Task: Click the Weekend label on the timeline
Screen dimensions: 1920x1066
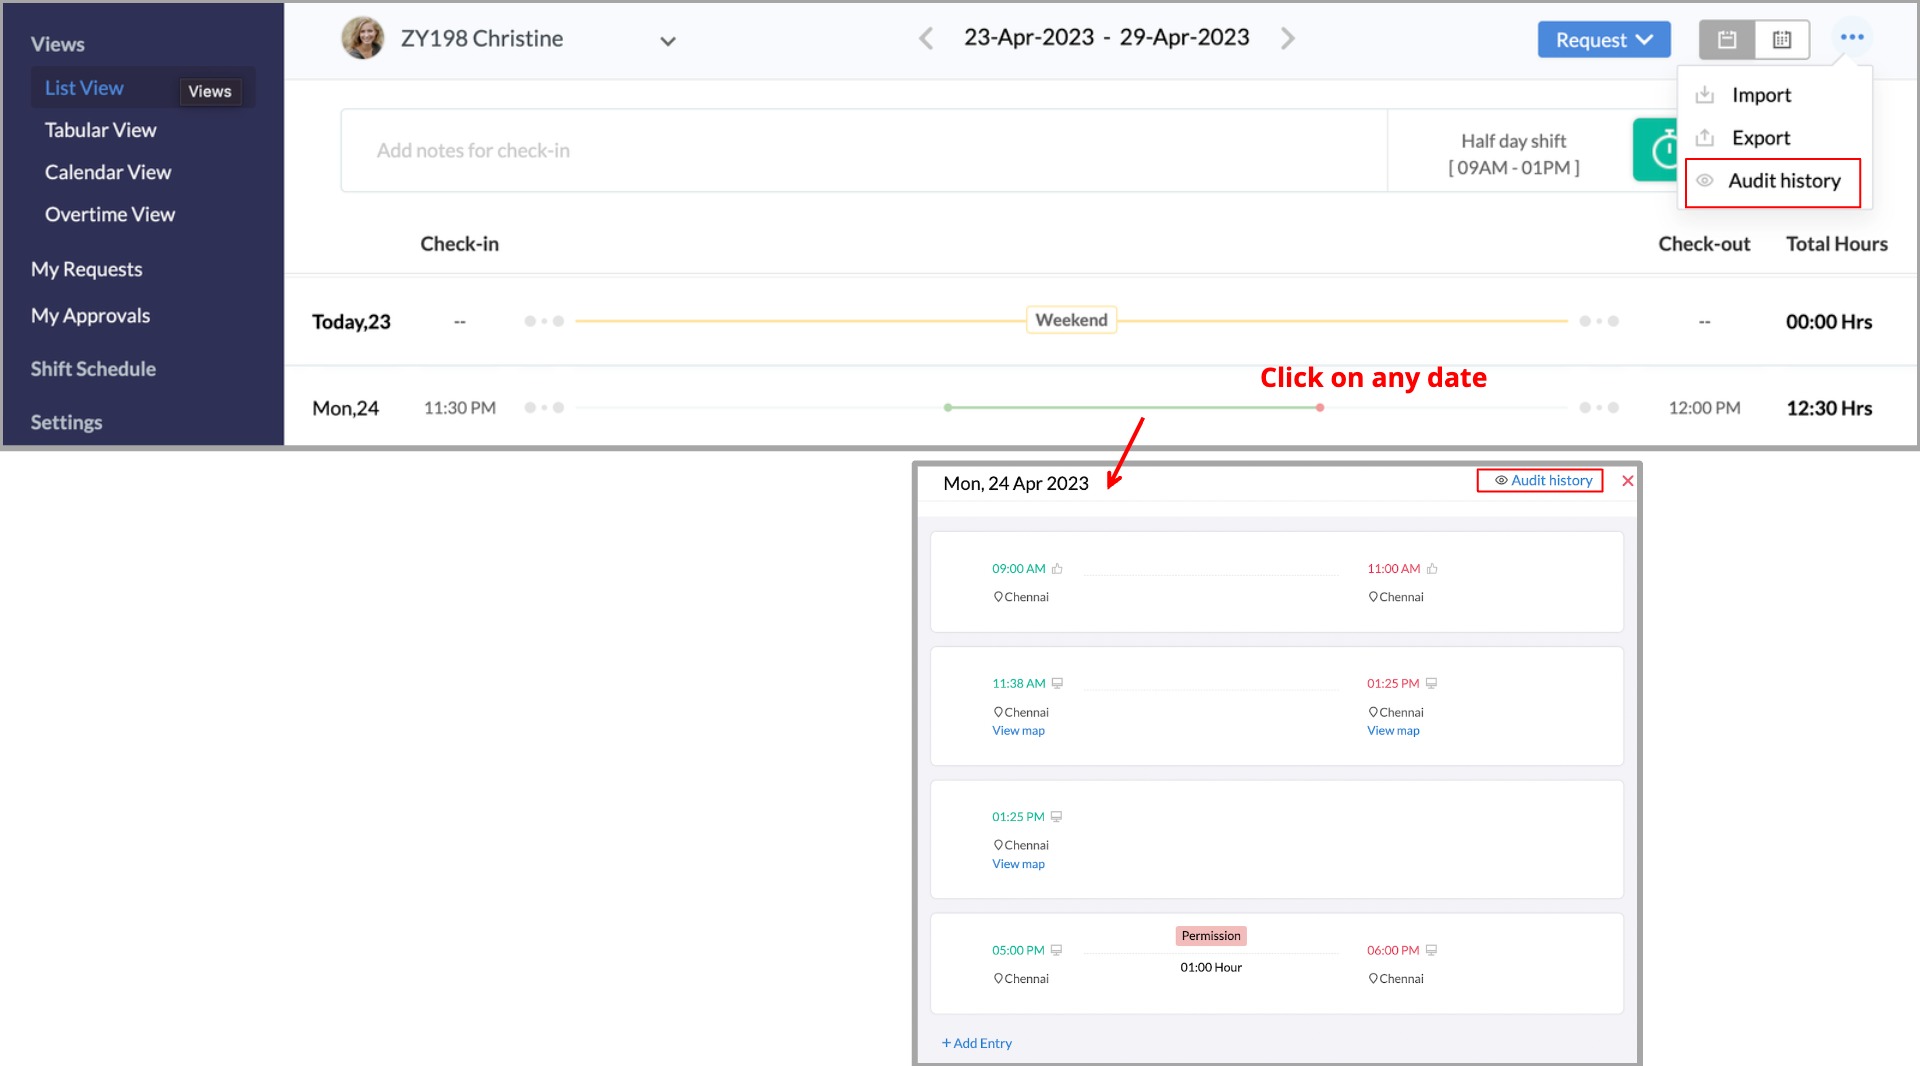Action: pyautogui.click(x=1071, y=320)
